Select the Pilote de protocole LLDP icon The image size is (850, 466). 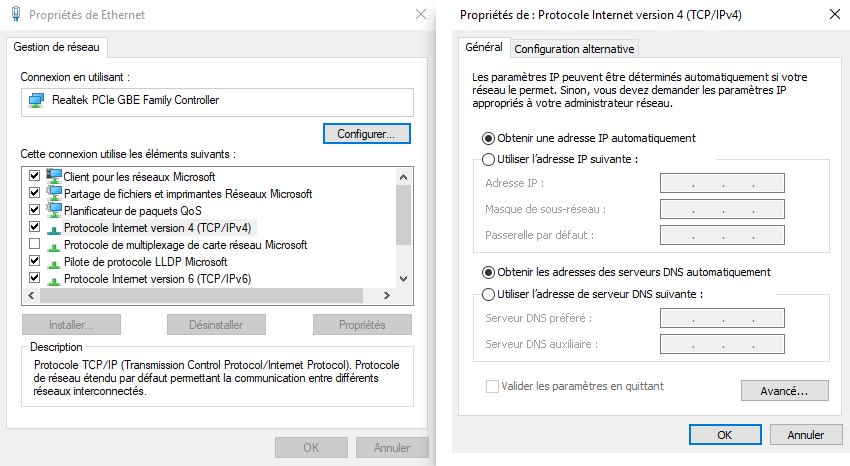click(x=54, y=262)
